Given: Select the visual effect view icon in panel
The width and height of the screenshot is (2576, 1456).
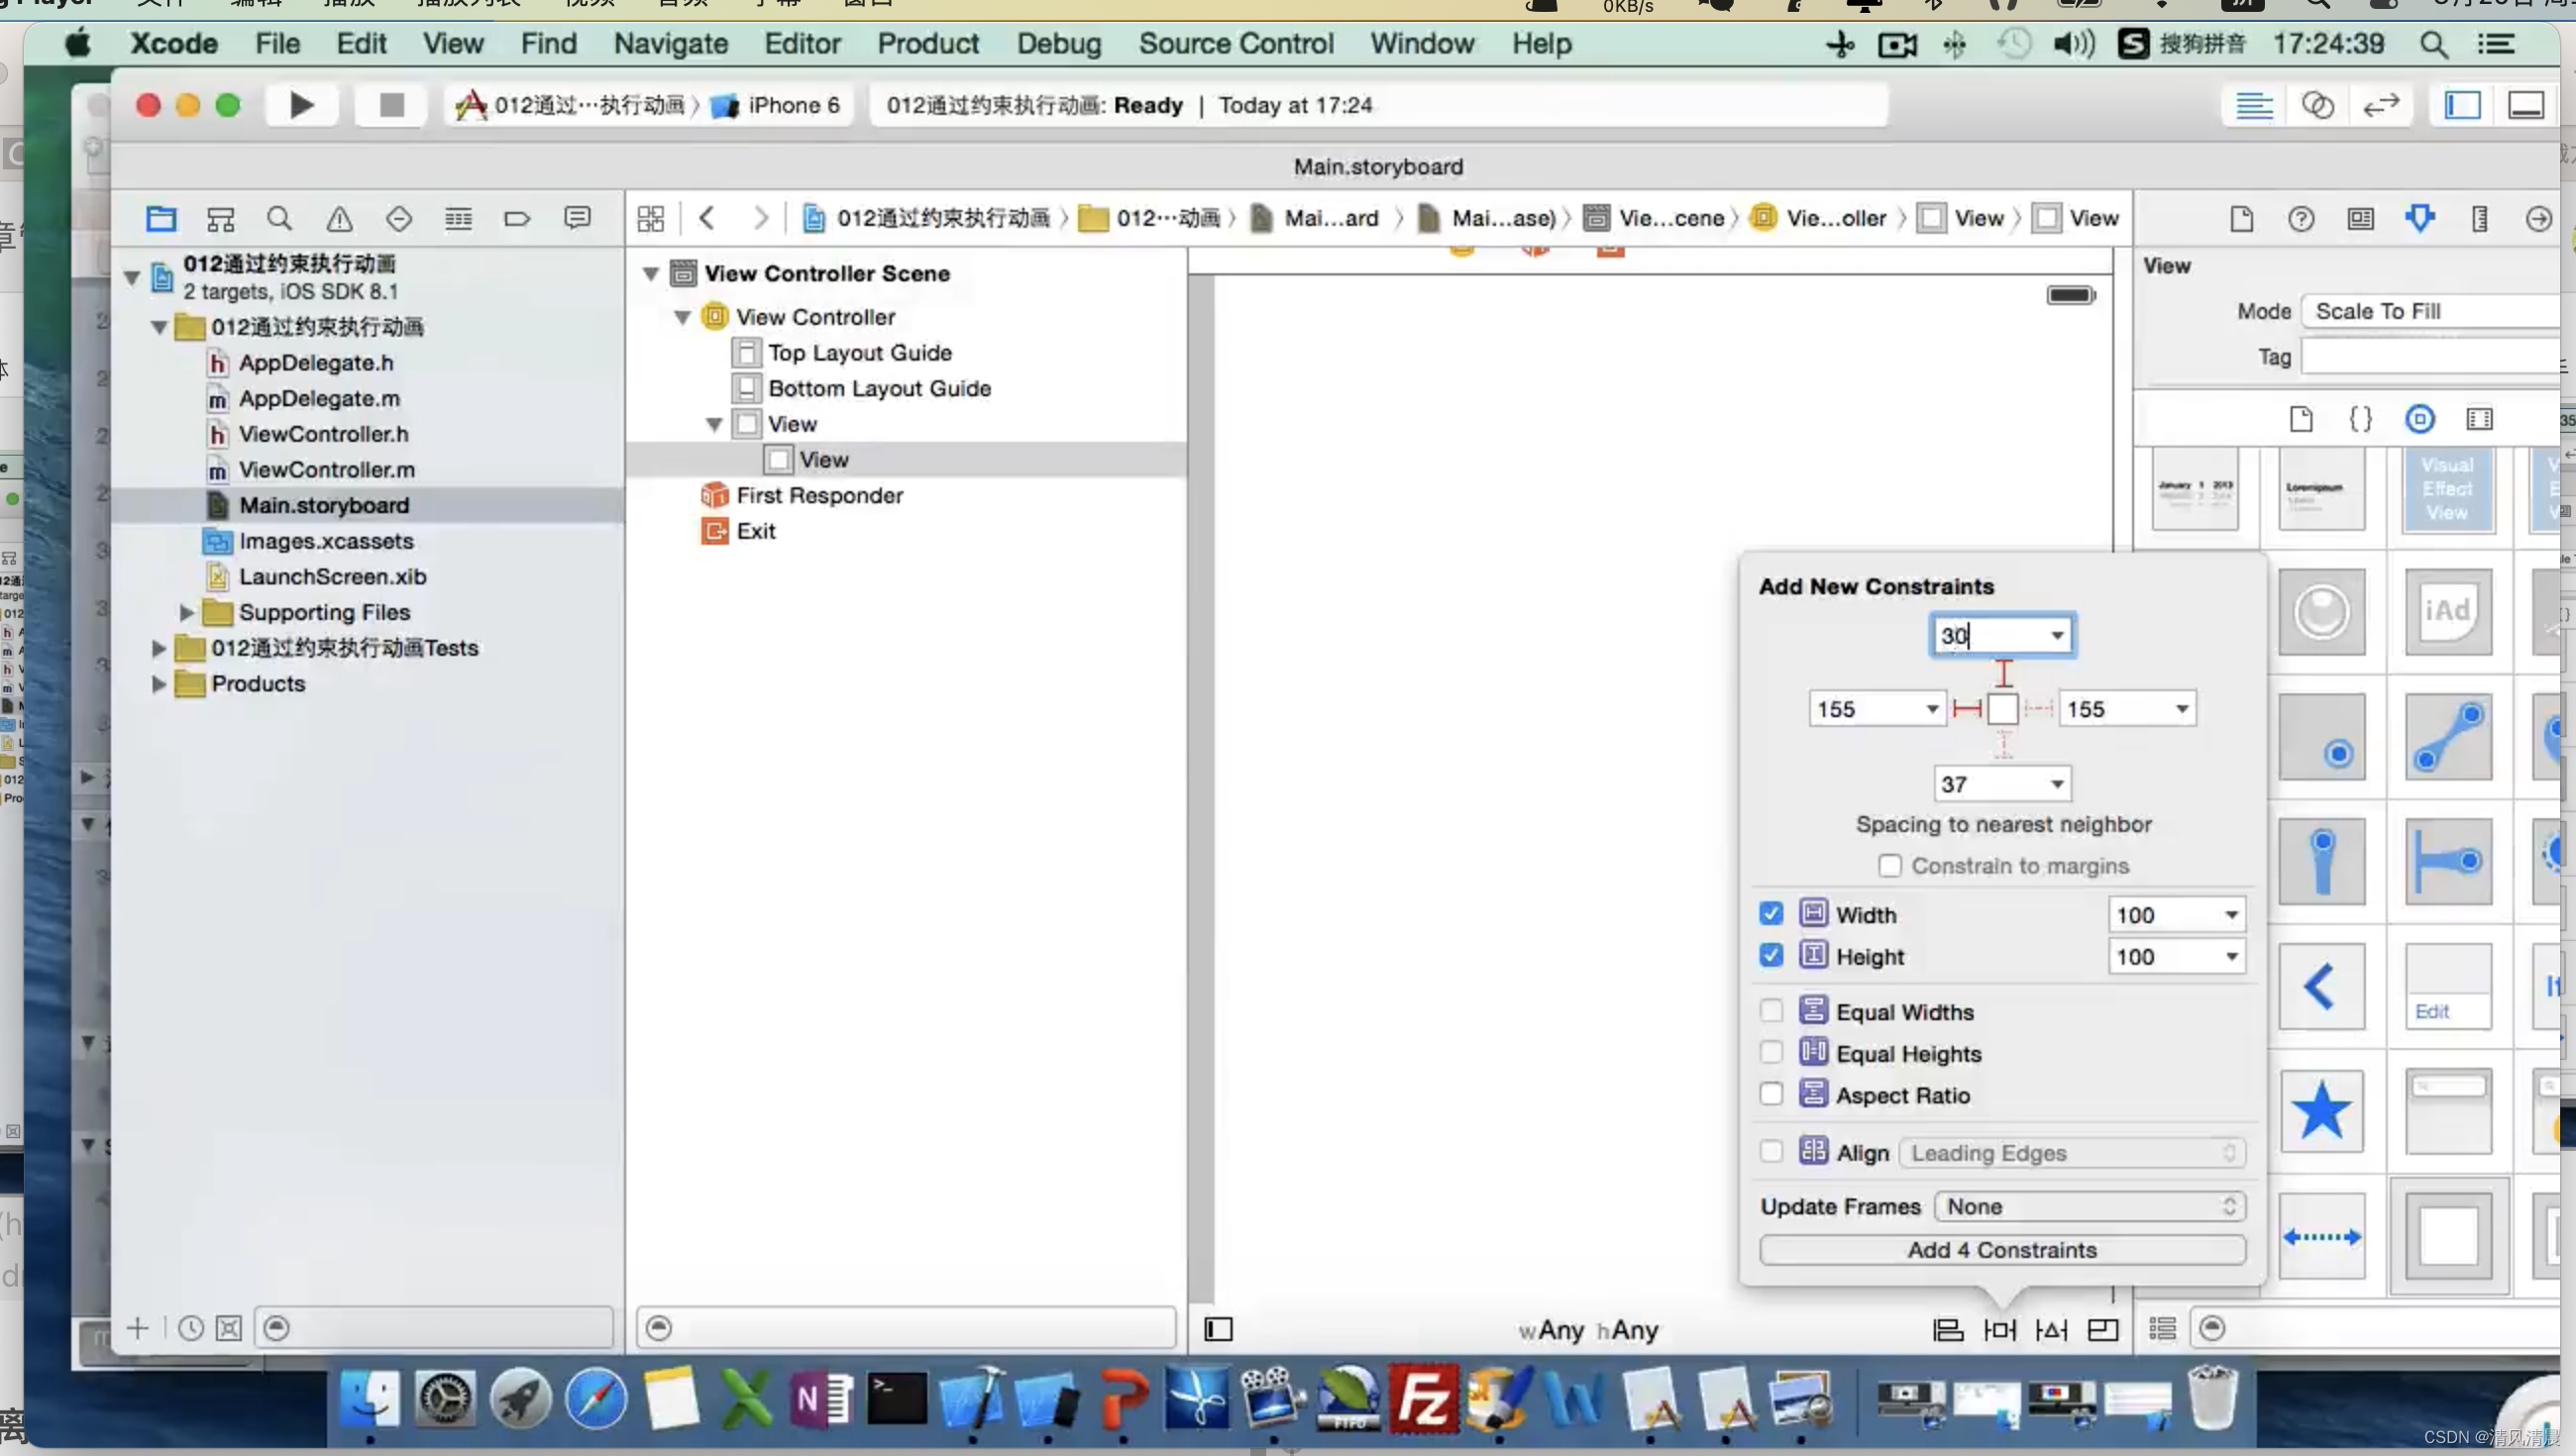Looking at the screenshot, I should [x=2447, y=490].
